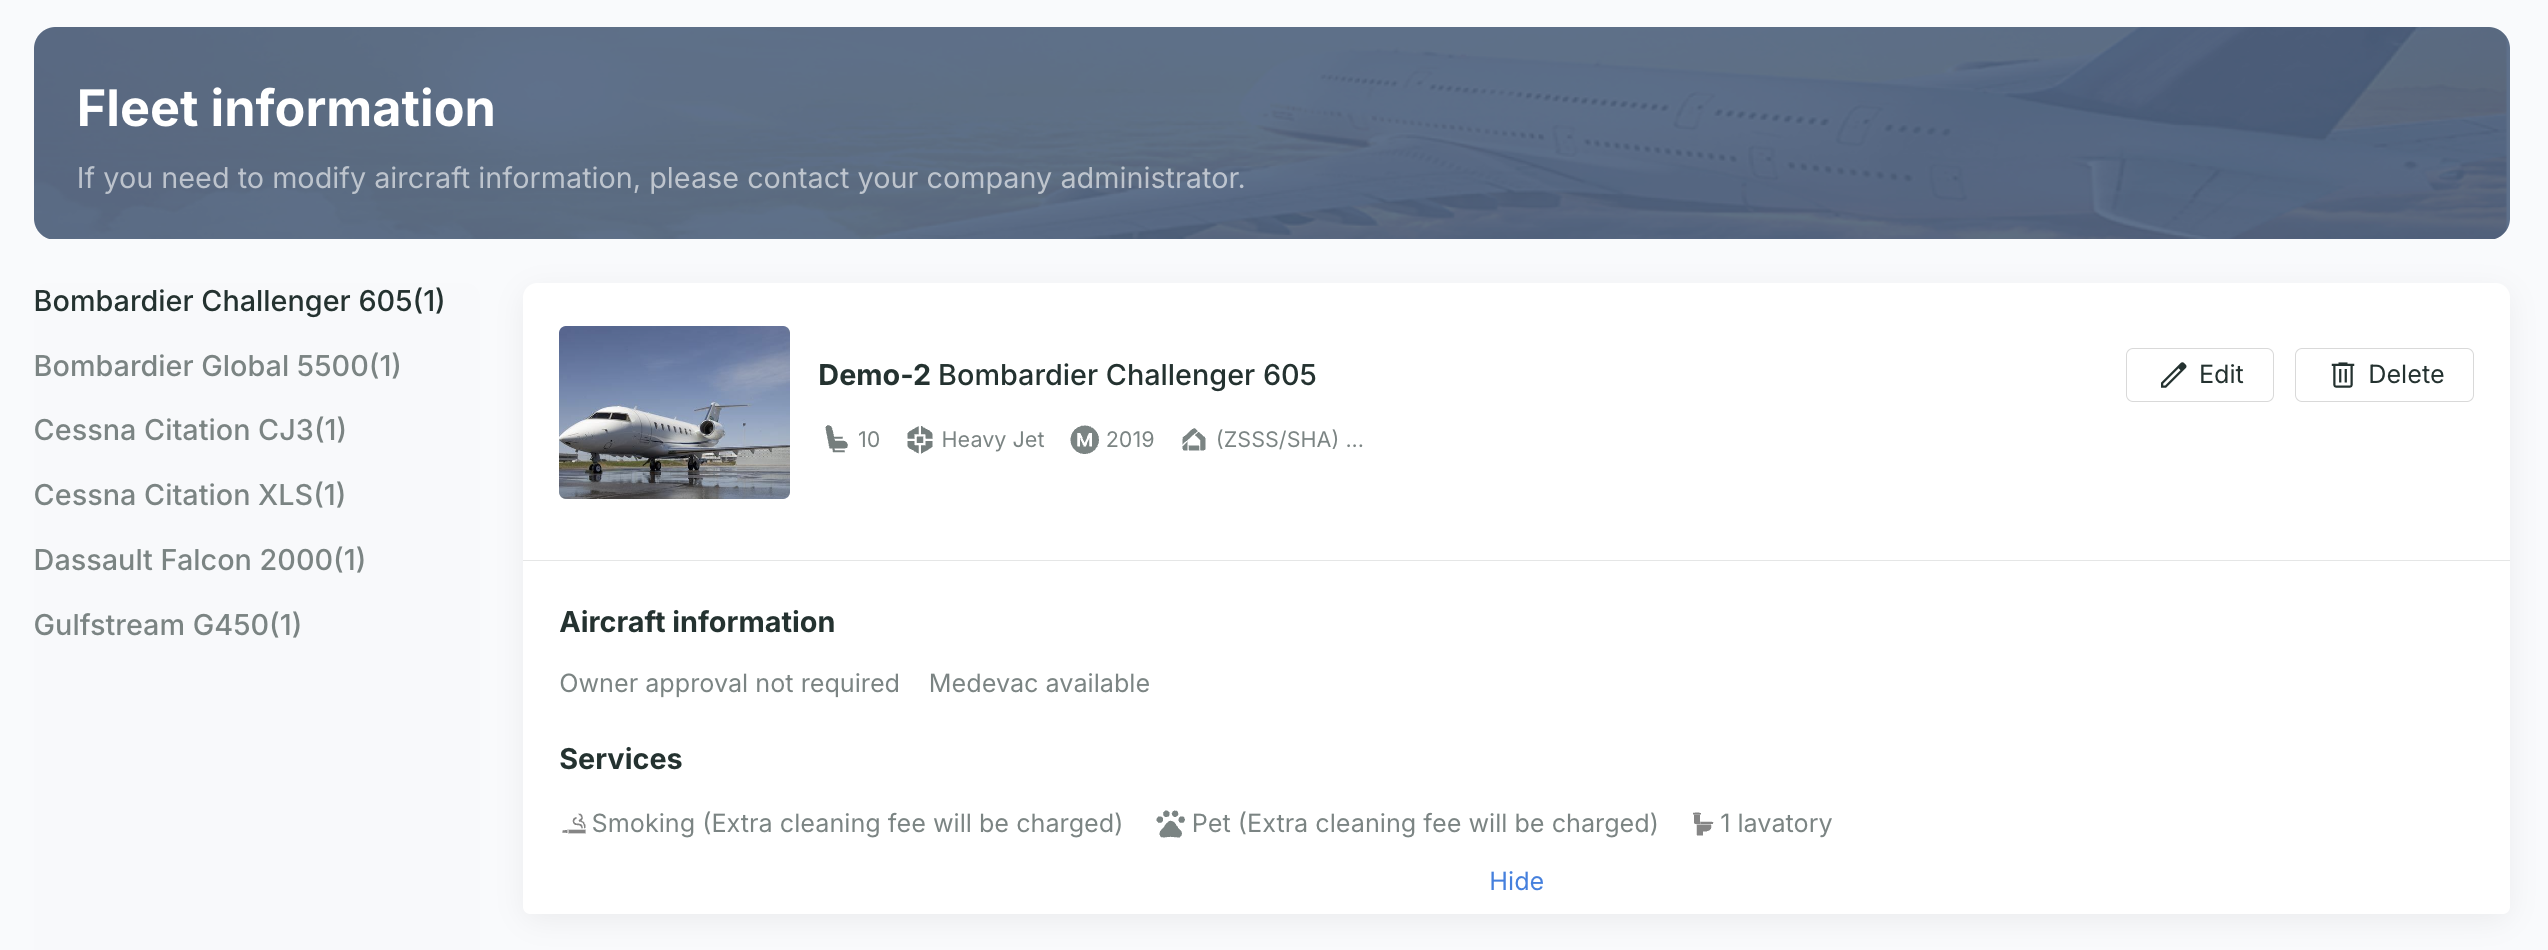
Task: Click 'Medevac available' text
Action: [x=1039, y=683]
